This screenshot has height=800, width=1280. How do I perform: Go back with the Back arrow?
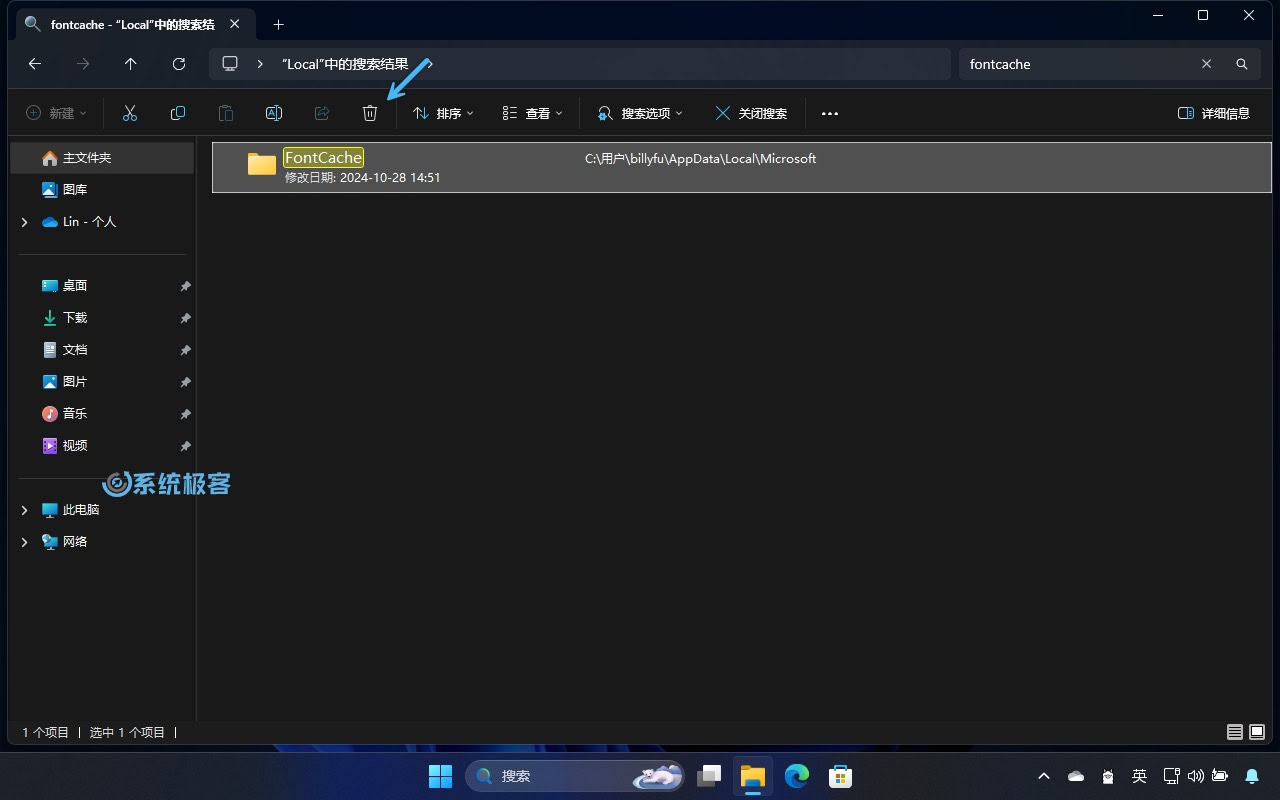35,64
